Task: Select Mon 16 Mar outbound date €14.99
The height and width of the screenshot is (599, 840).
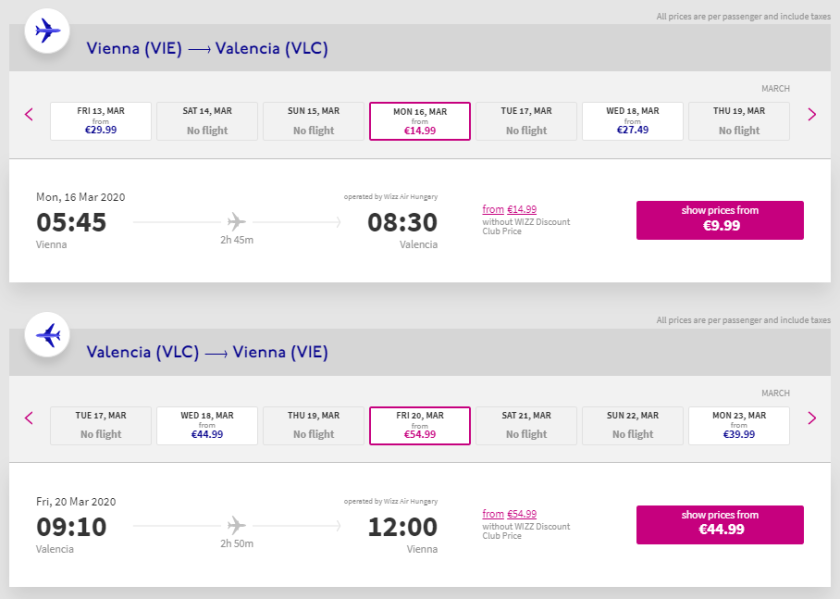Action: [420, 121]
